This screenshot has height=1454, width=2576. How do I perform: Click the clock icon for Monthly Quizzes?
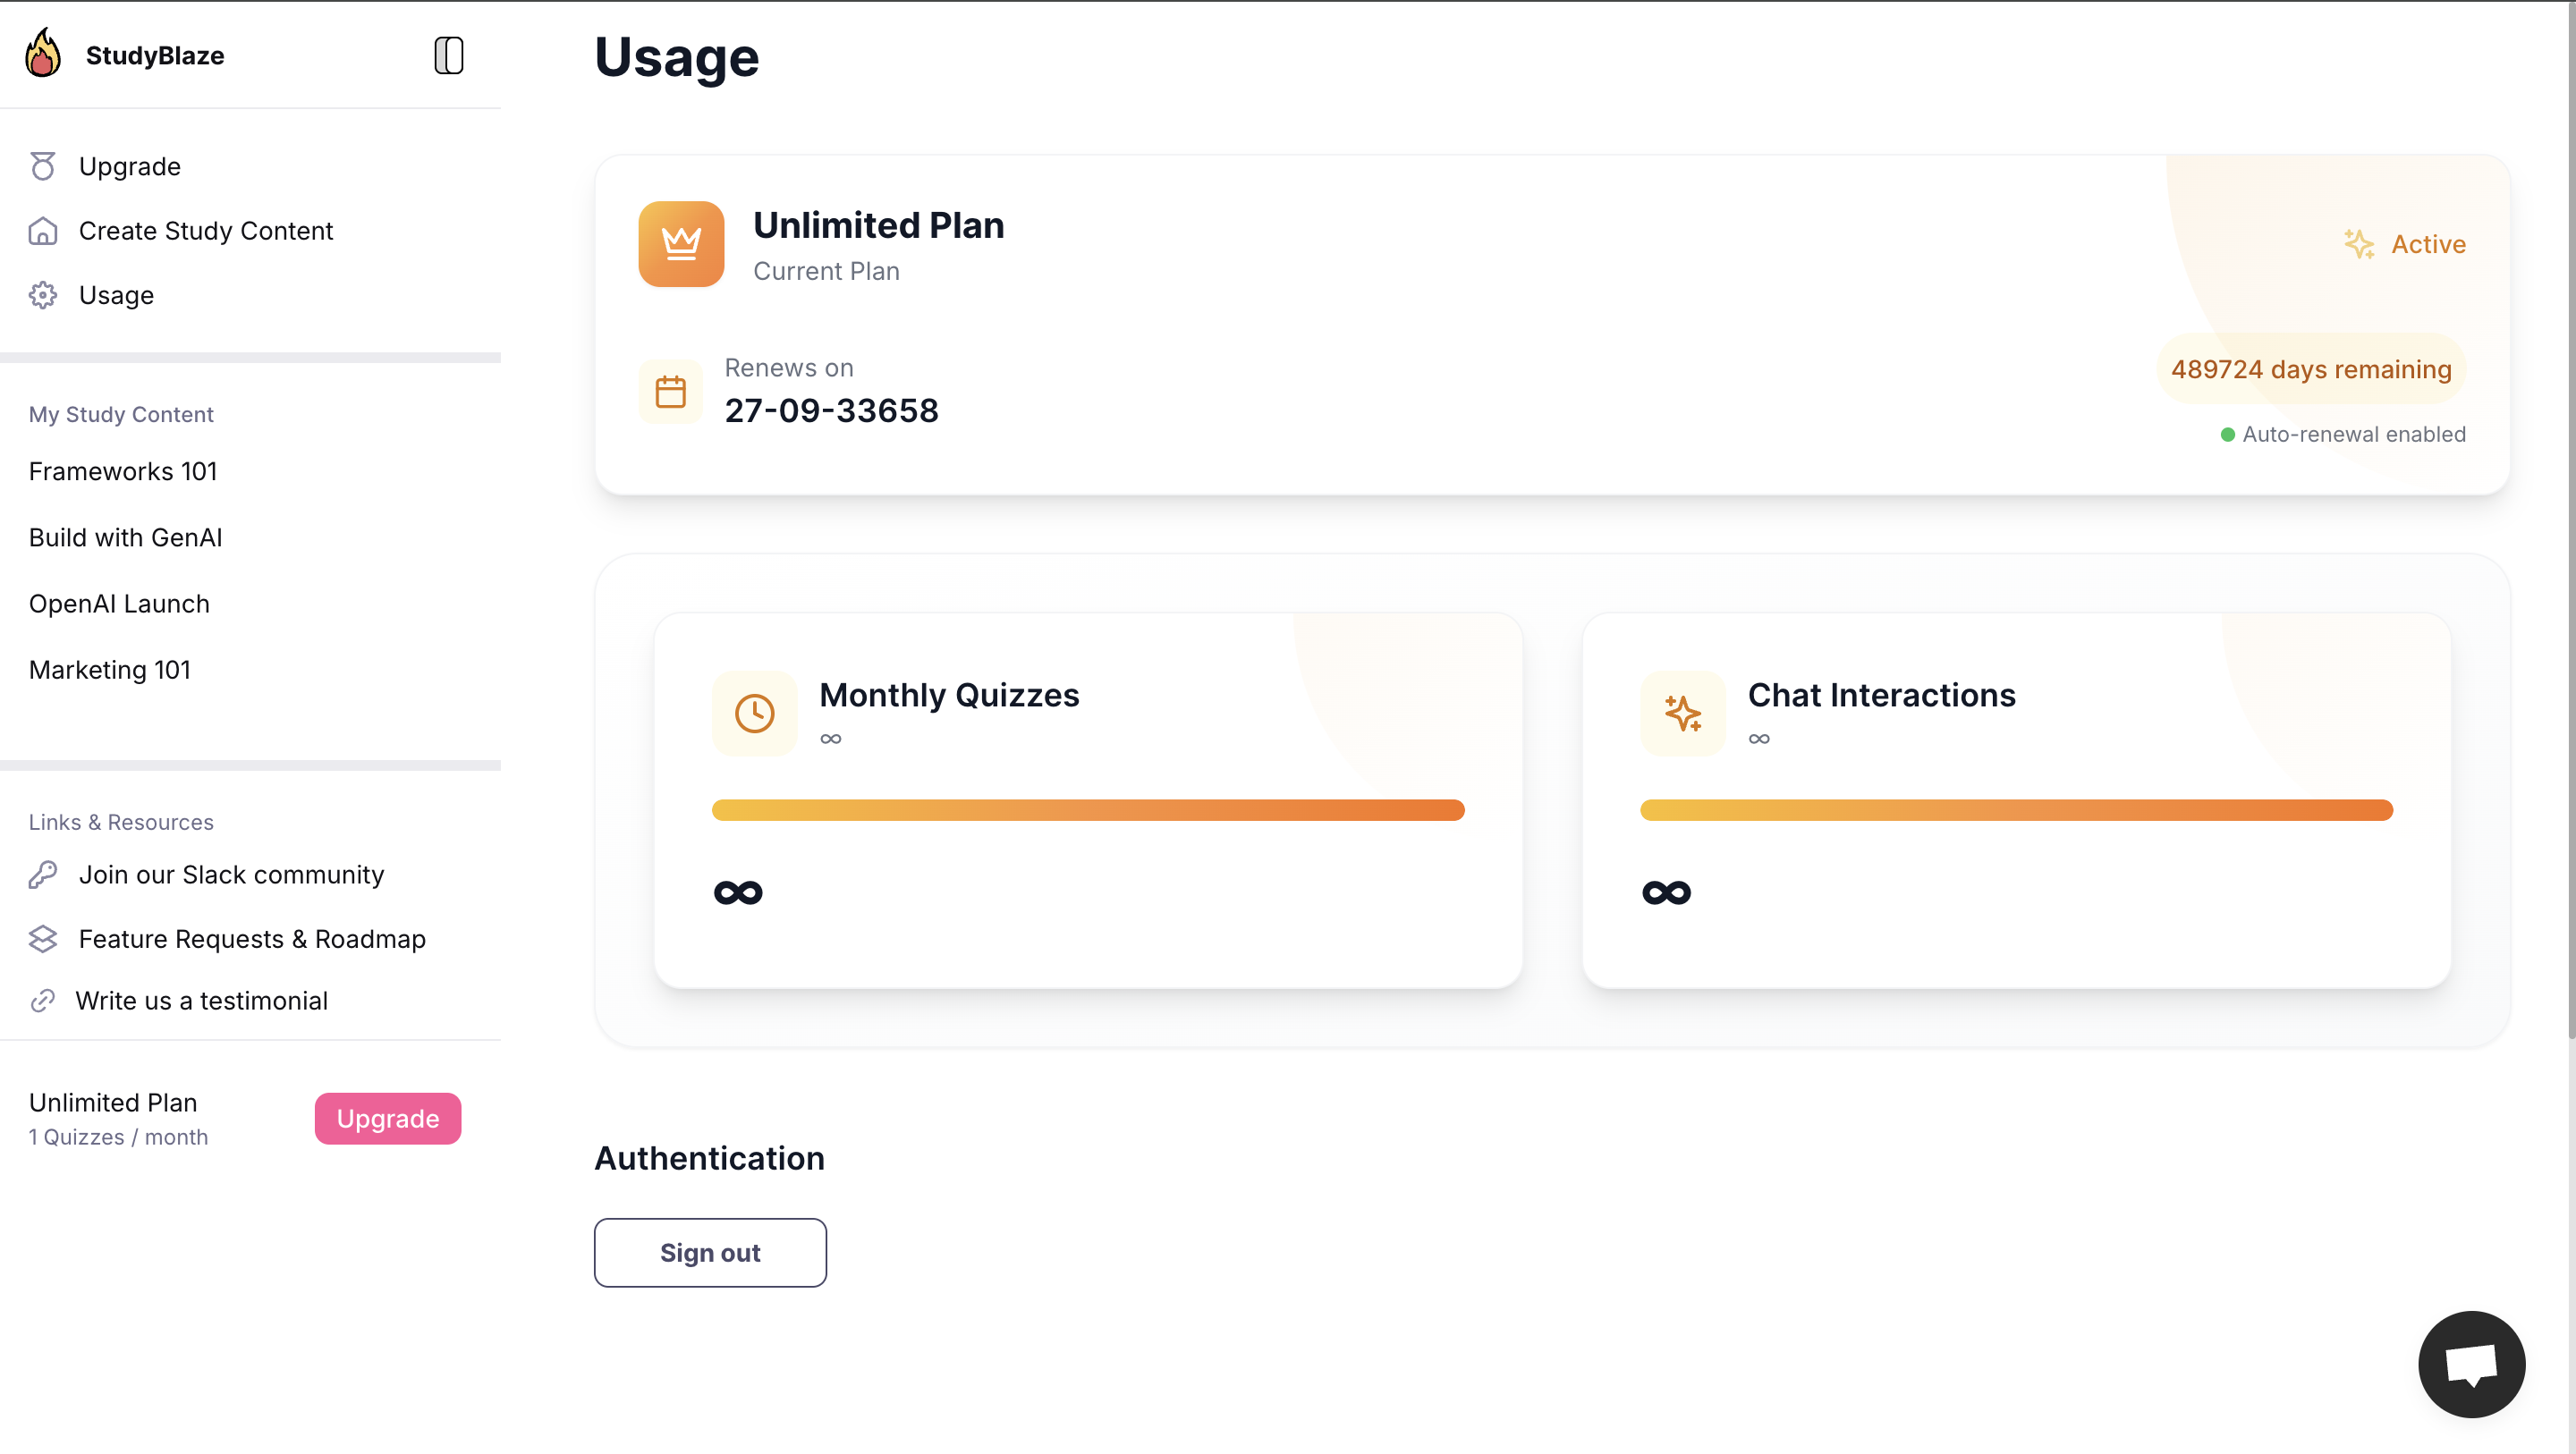(x=754, y=713)
